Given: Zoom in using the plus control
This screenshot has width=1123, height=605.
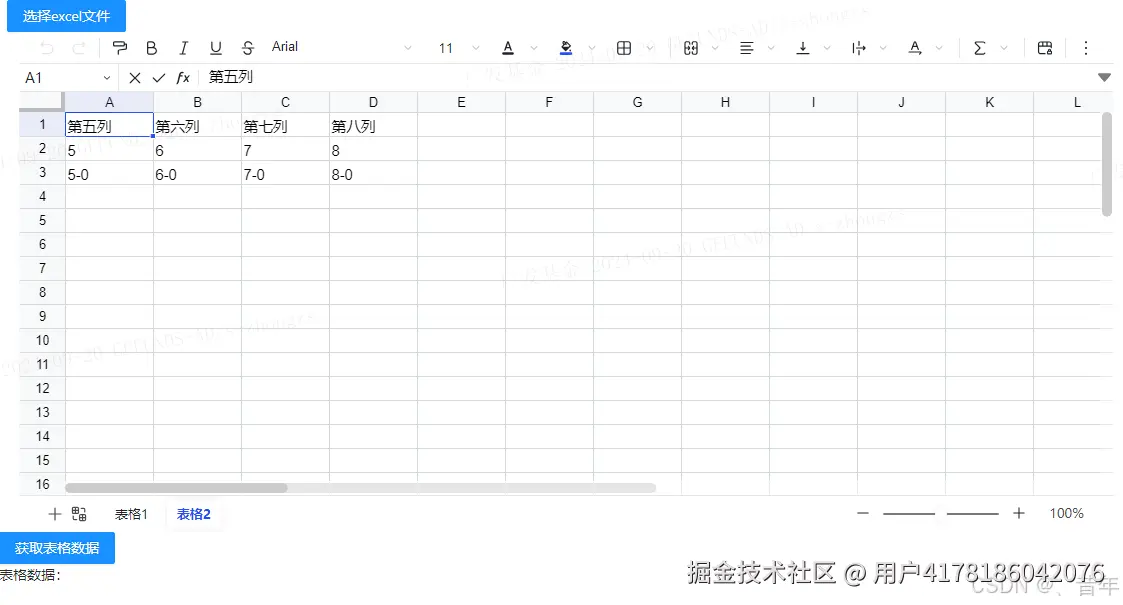Looking at the screenshot, I should pos(1019,513).
